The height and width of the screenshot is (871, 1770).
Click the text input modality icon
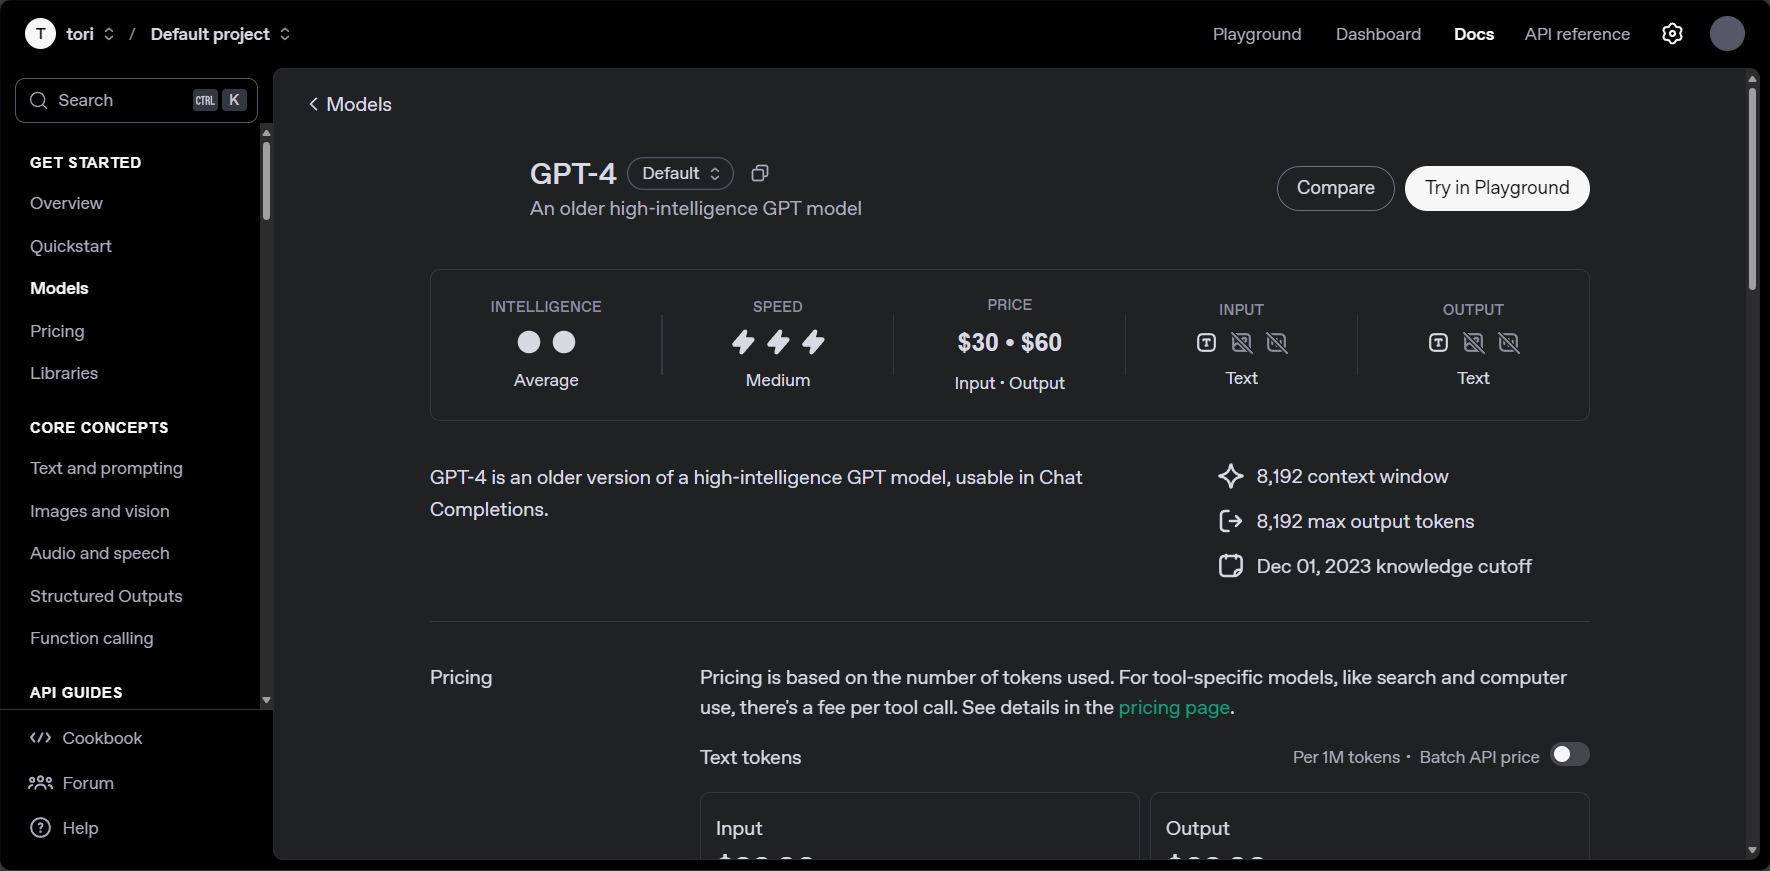pyautogui.click(x=1207, y=343)
